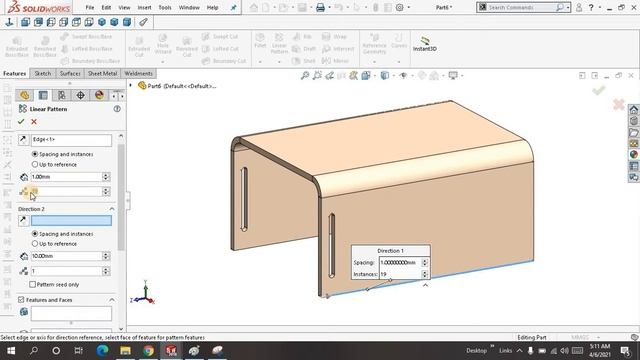Pin the menu bar with pushpin icon

tap(233, 7)
